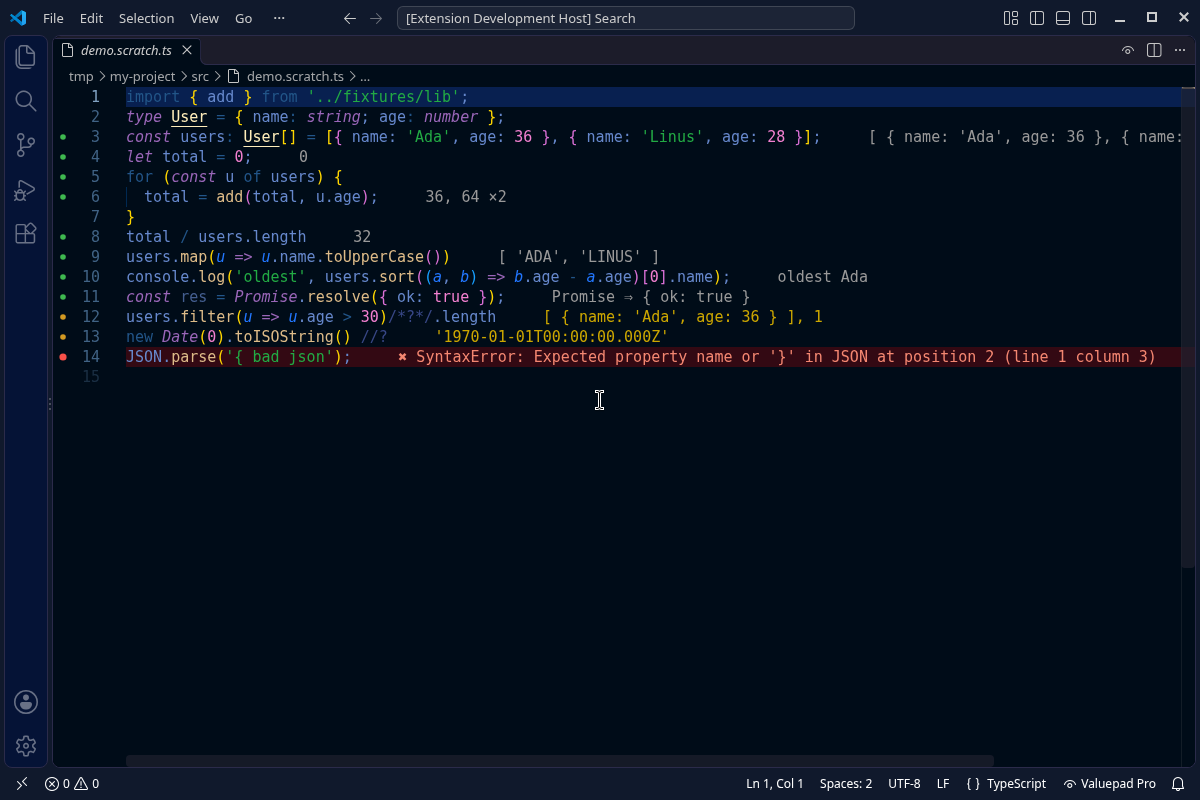Open the View menu
The height and width of the screenshot is (800, 1200).
[204, 18]
